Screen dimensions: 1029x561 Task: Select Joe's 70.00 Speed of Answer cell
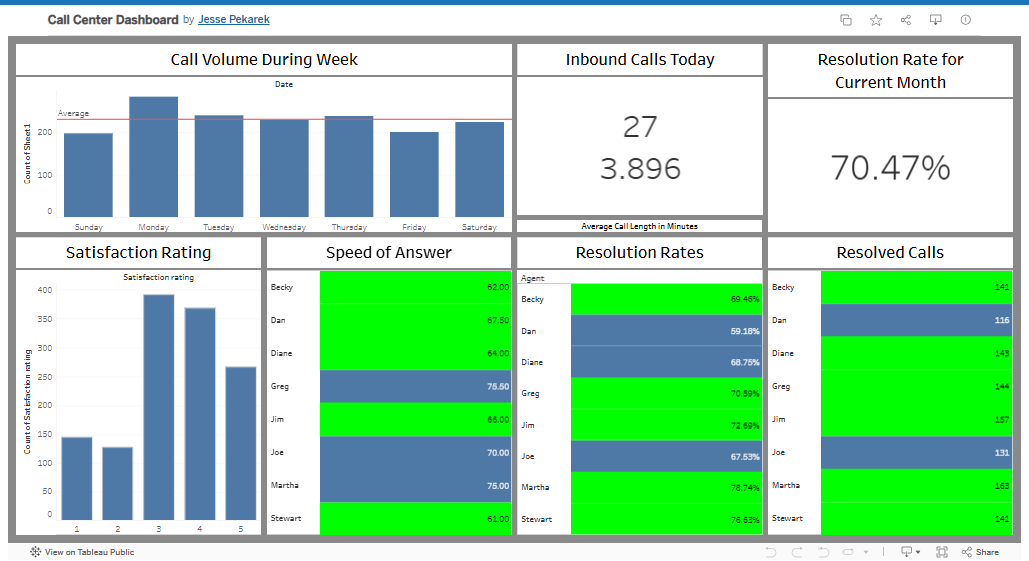(415, 453)
